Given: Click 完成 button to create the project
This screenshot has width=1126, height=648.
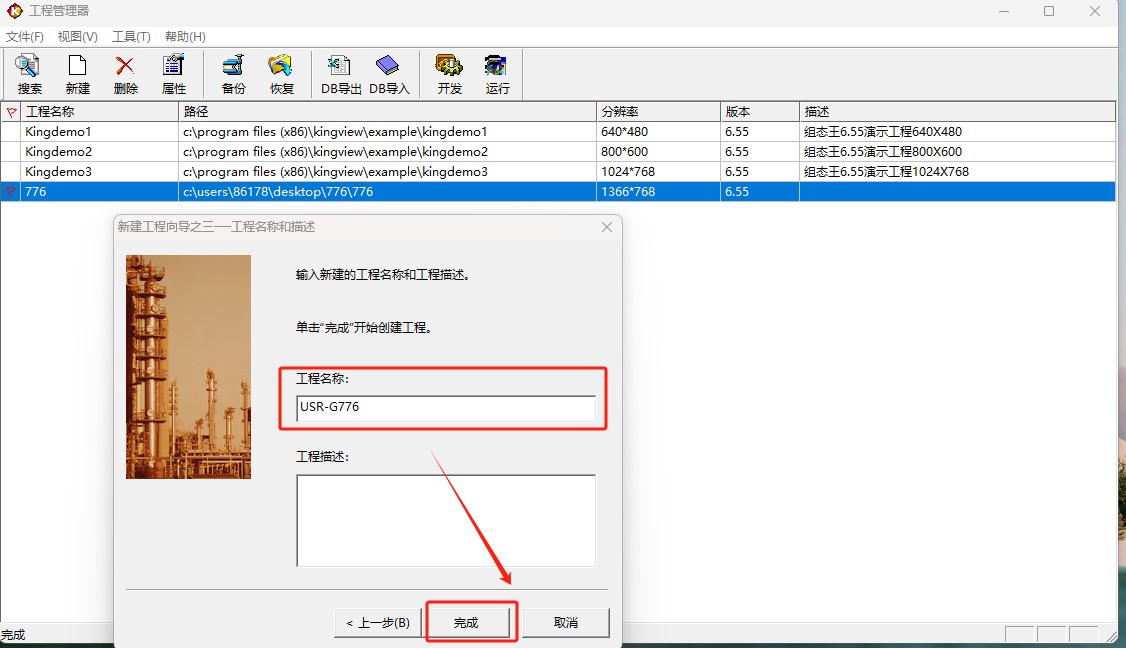Looking at the screenshot, I should [x=467, y=622].
